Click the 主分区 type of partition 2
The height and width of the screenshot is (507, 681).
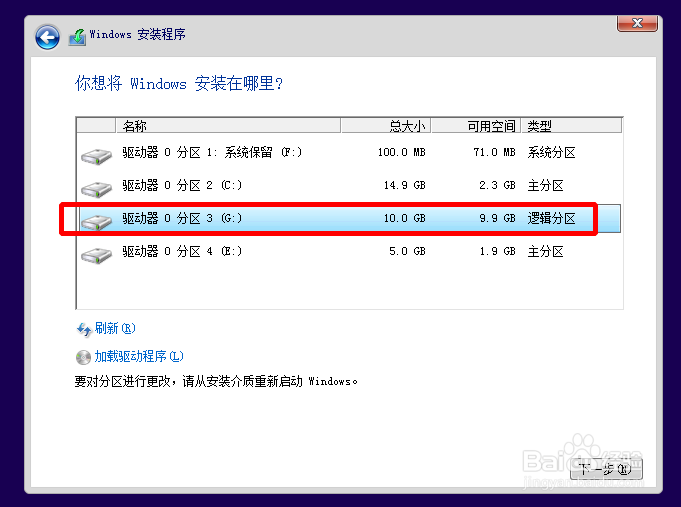[x=545, y=186]
